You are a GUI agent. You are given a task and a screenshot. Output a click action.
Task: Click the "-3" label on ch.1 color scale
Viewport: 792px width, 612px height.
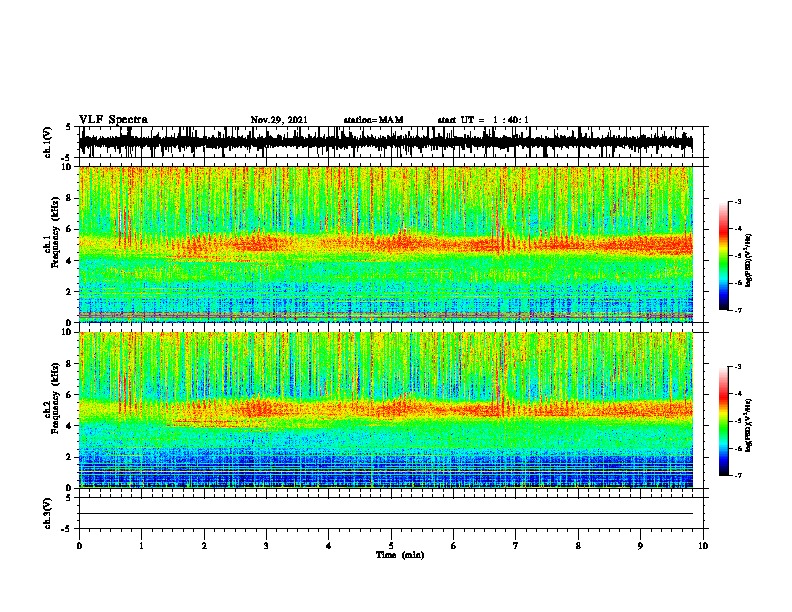point(737,201)
